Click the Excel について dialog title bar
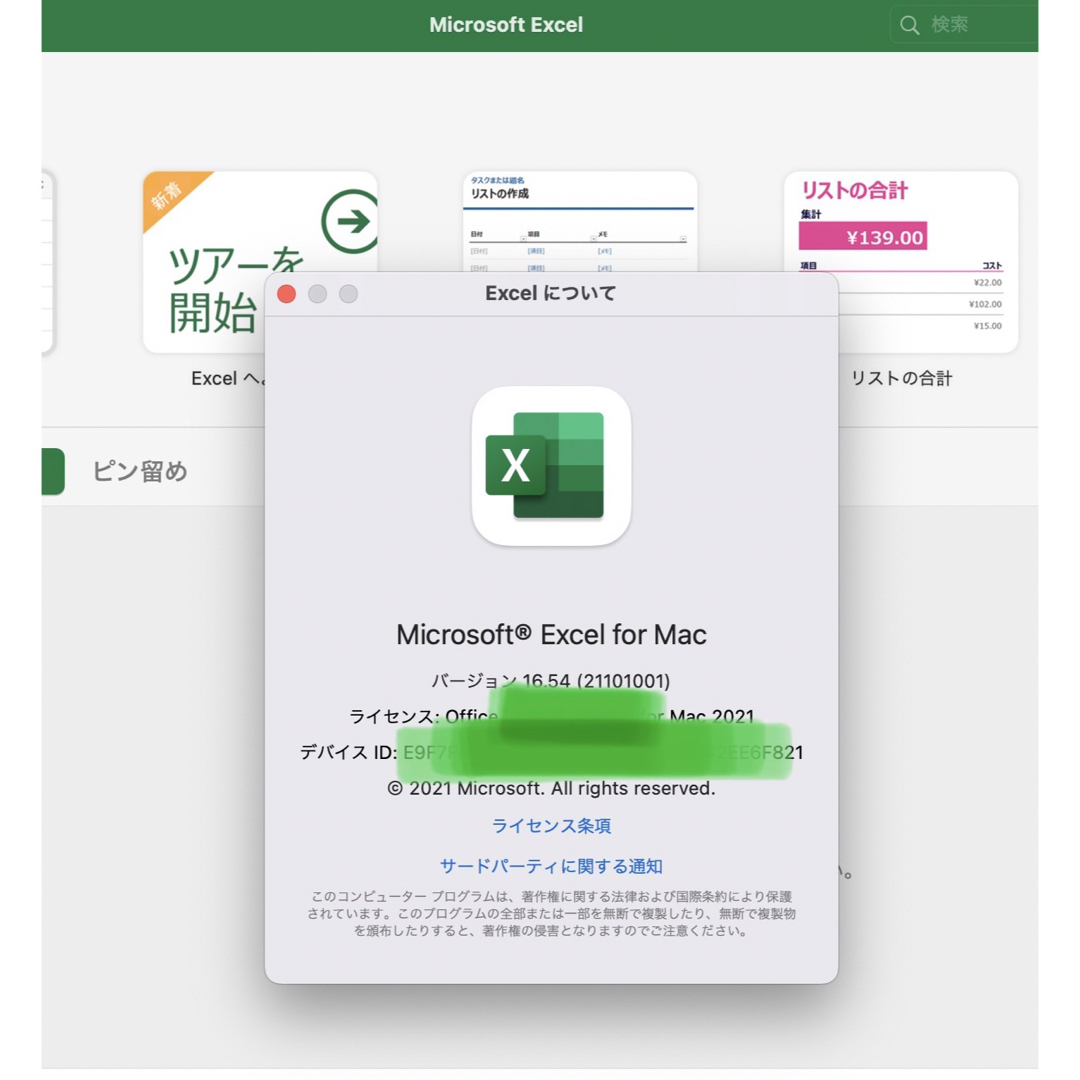 pos(551,294)
